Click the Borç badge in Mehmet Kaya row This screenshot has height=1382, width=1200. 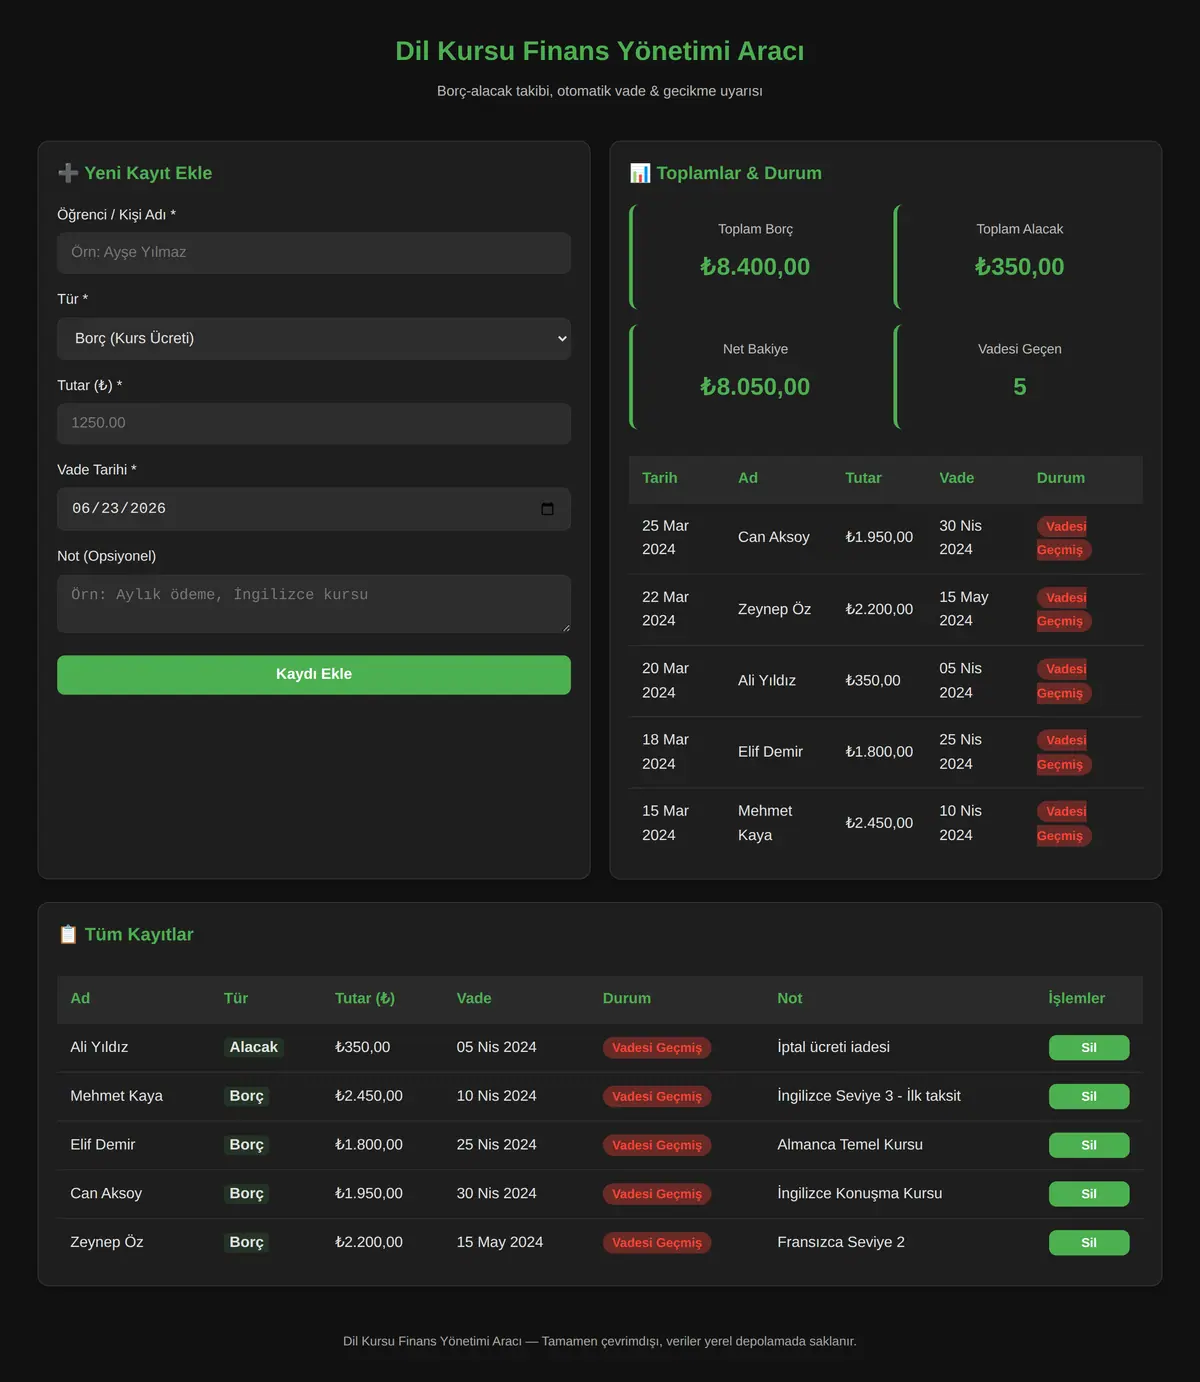(x=247, y=1096)
